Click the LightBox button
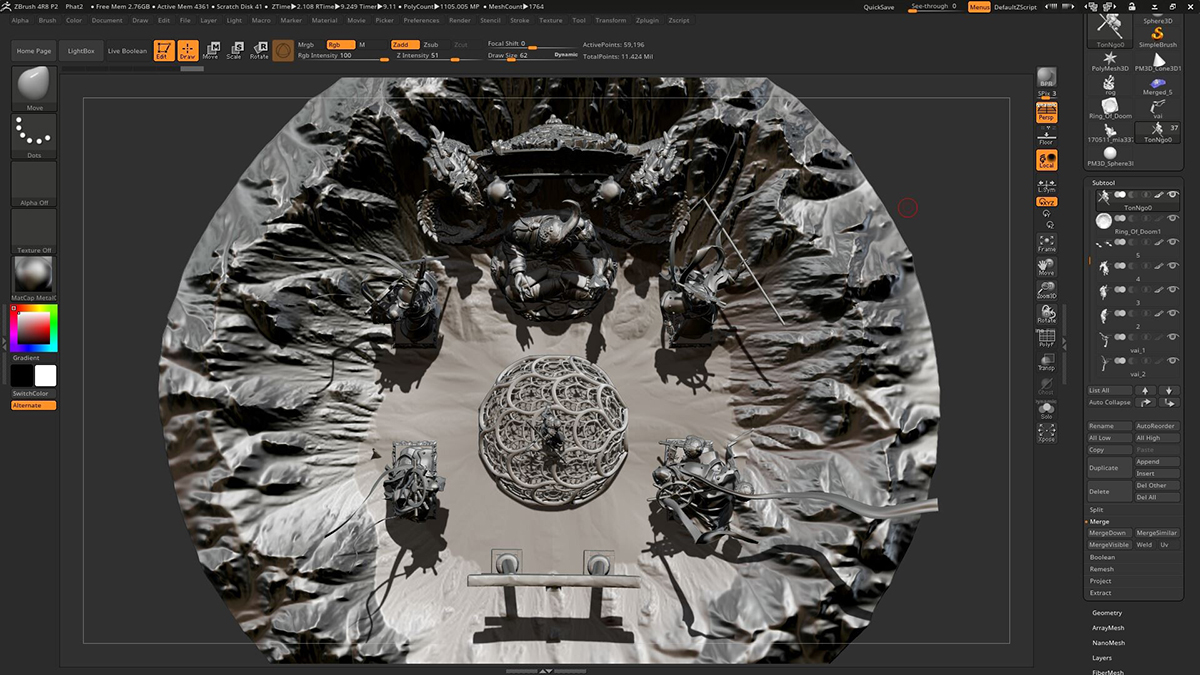 pyautogui.click(x=79, y=51)
